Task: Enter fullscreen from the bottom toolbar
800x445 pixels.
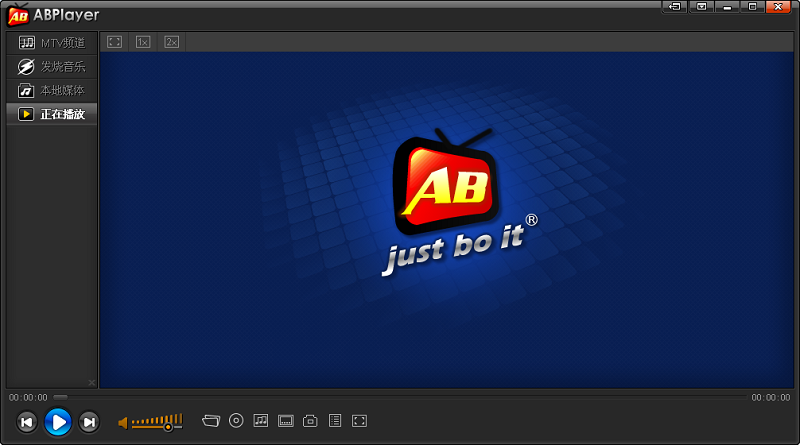Action: pyautogui.click(x=360, y=421)
